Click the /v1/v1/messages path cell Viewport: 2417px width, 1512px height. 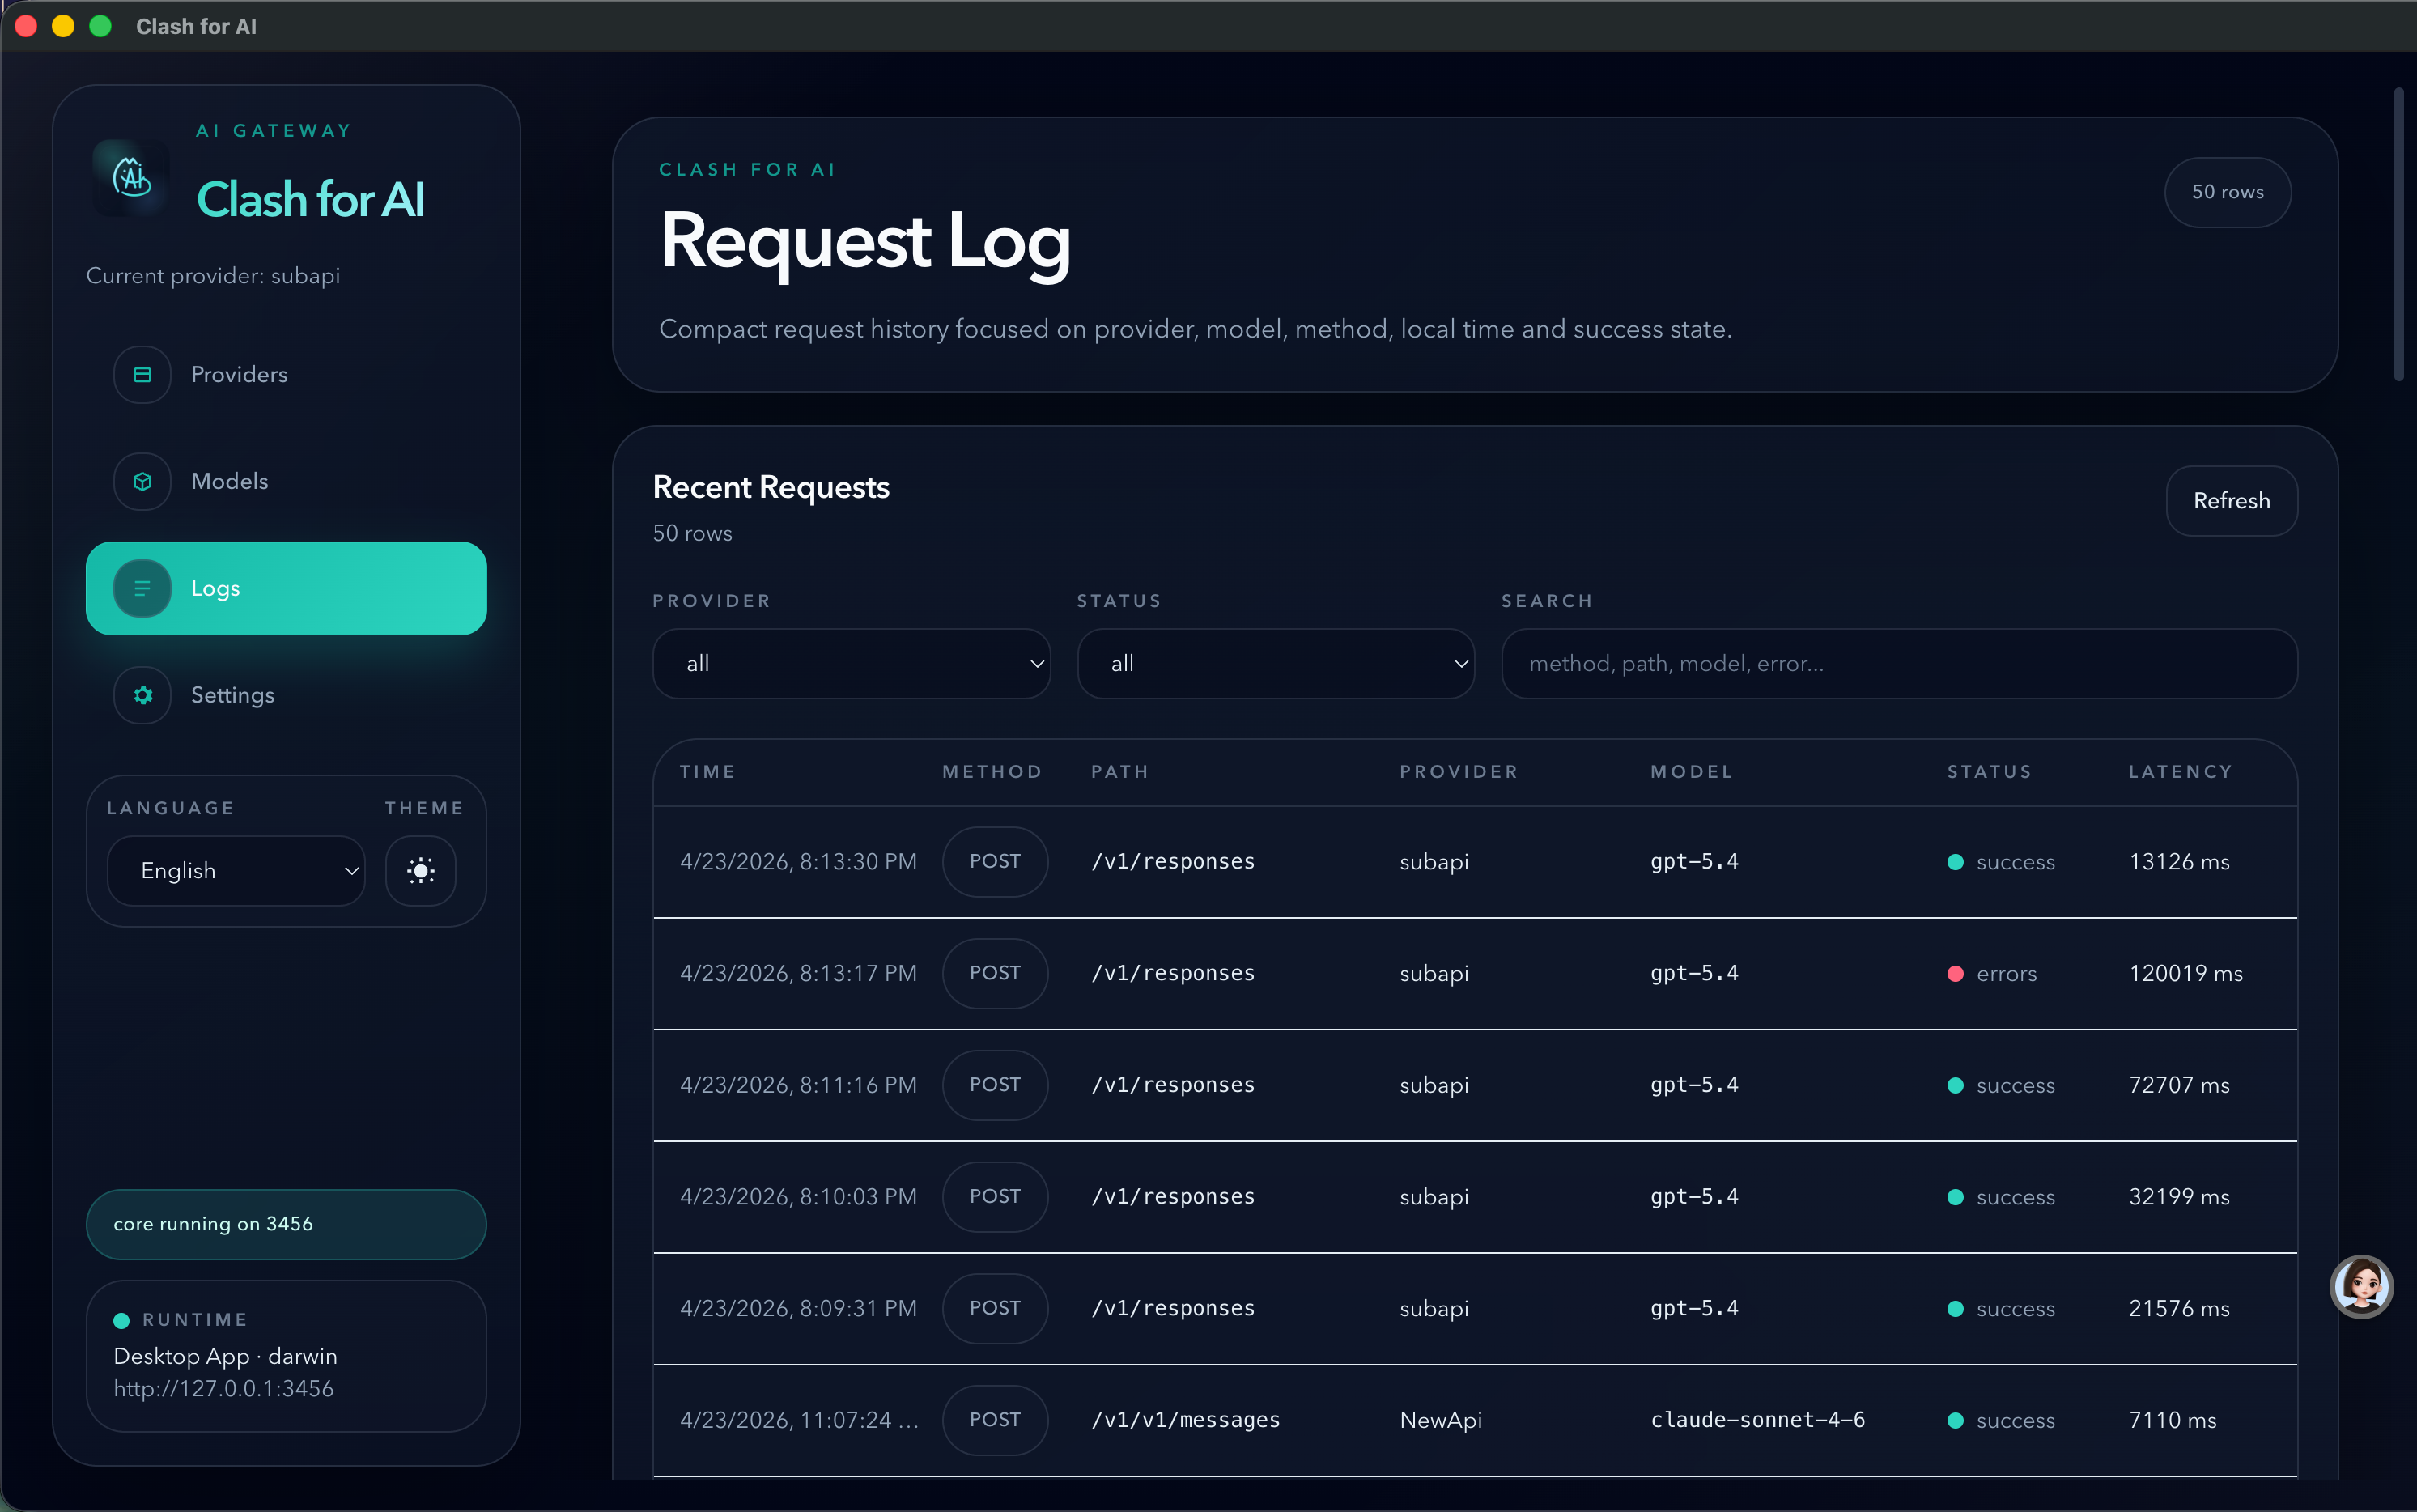click(x=1186, y=1420)
